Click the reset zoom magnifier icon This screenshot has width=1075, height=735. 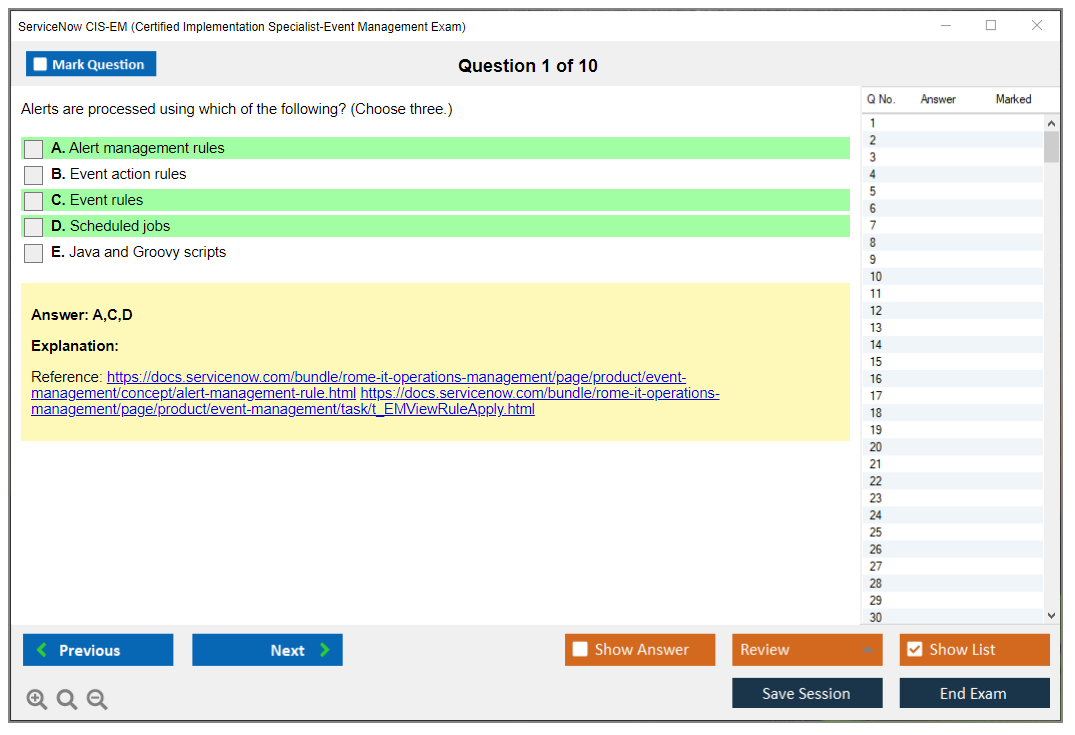click(x=67, y=700)
